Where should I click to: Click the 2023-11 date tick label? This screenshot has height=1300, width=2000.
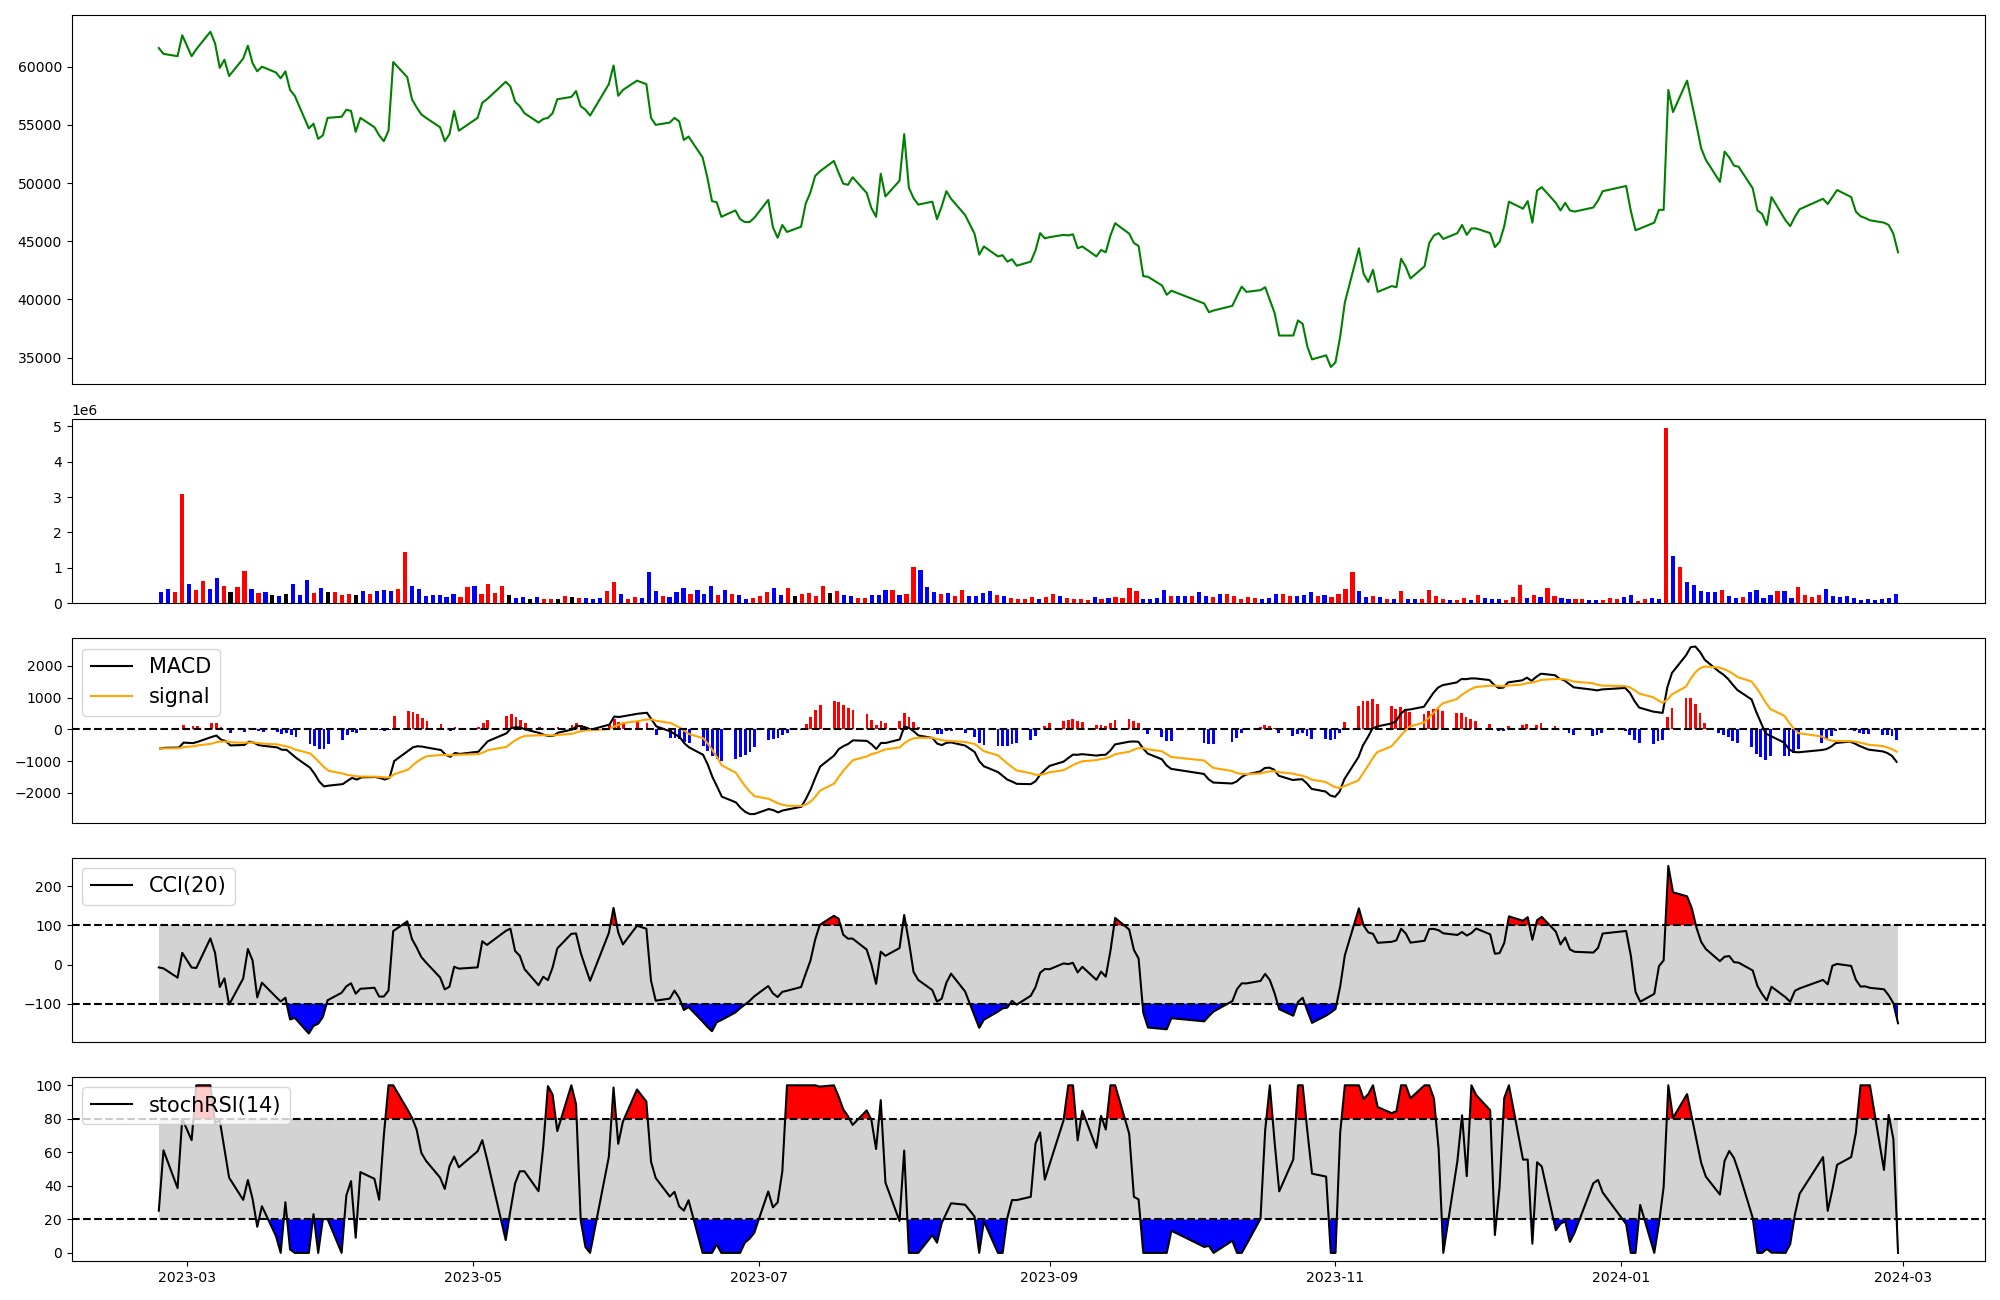point(1336,1277)
